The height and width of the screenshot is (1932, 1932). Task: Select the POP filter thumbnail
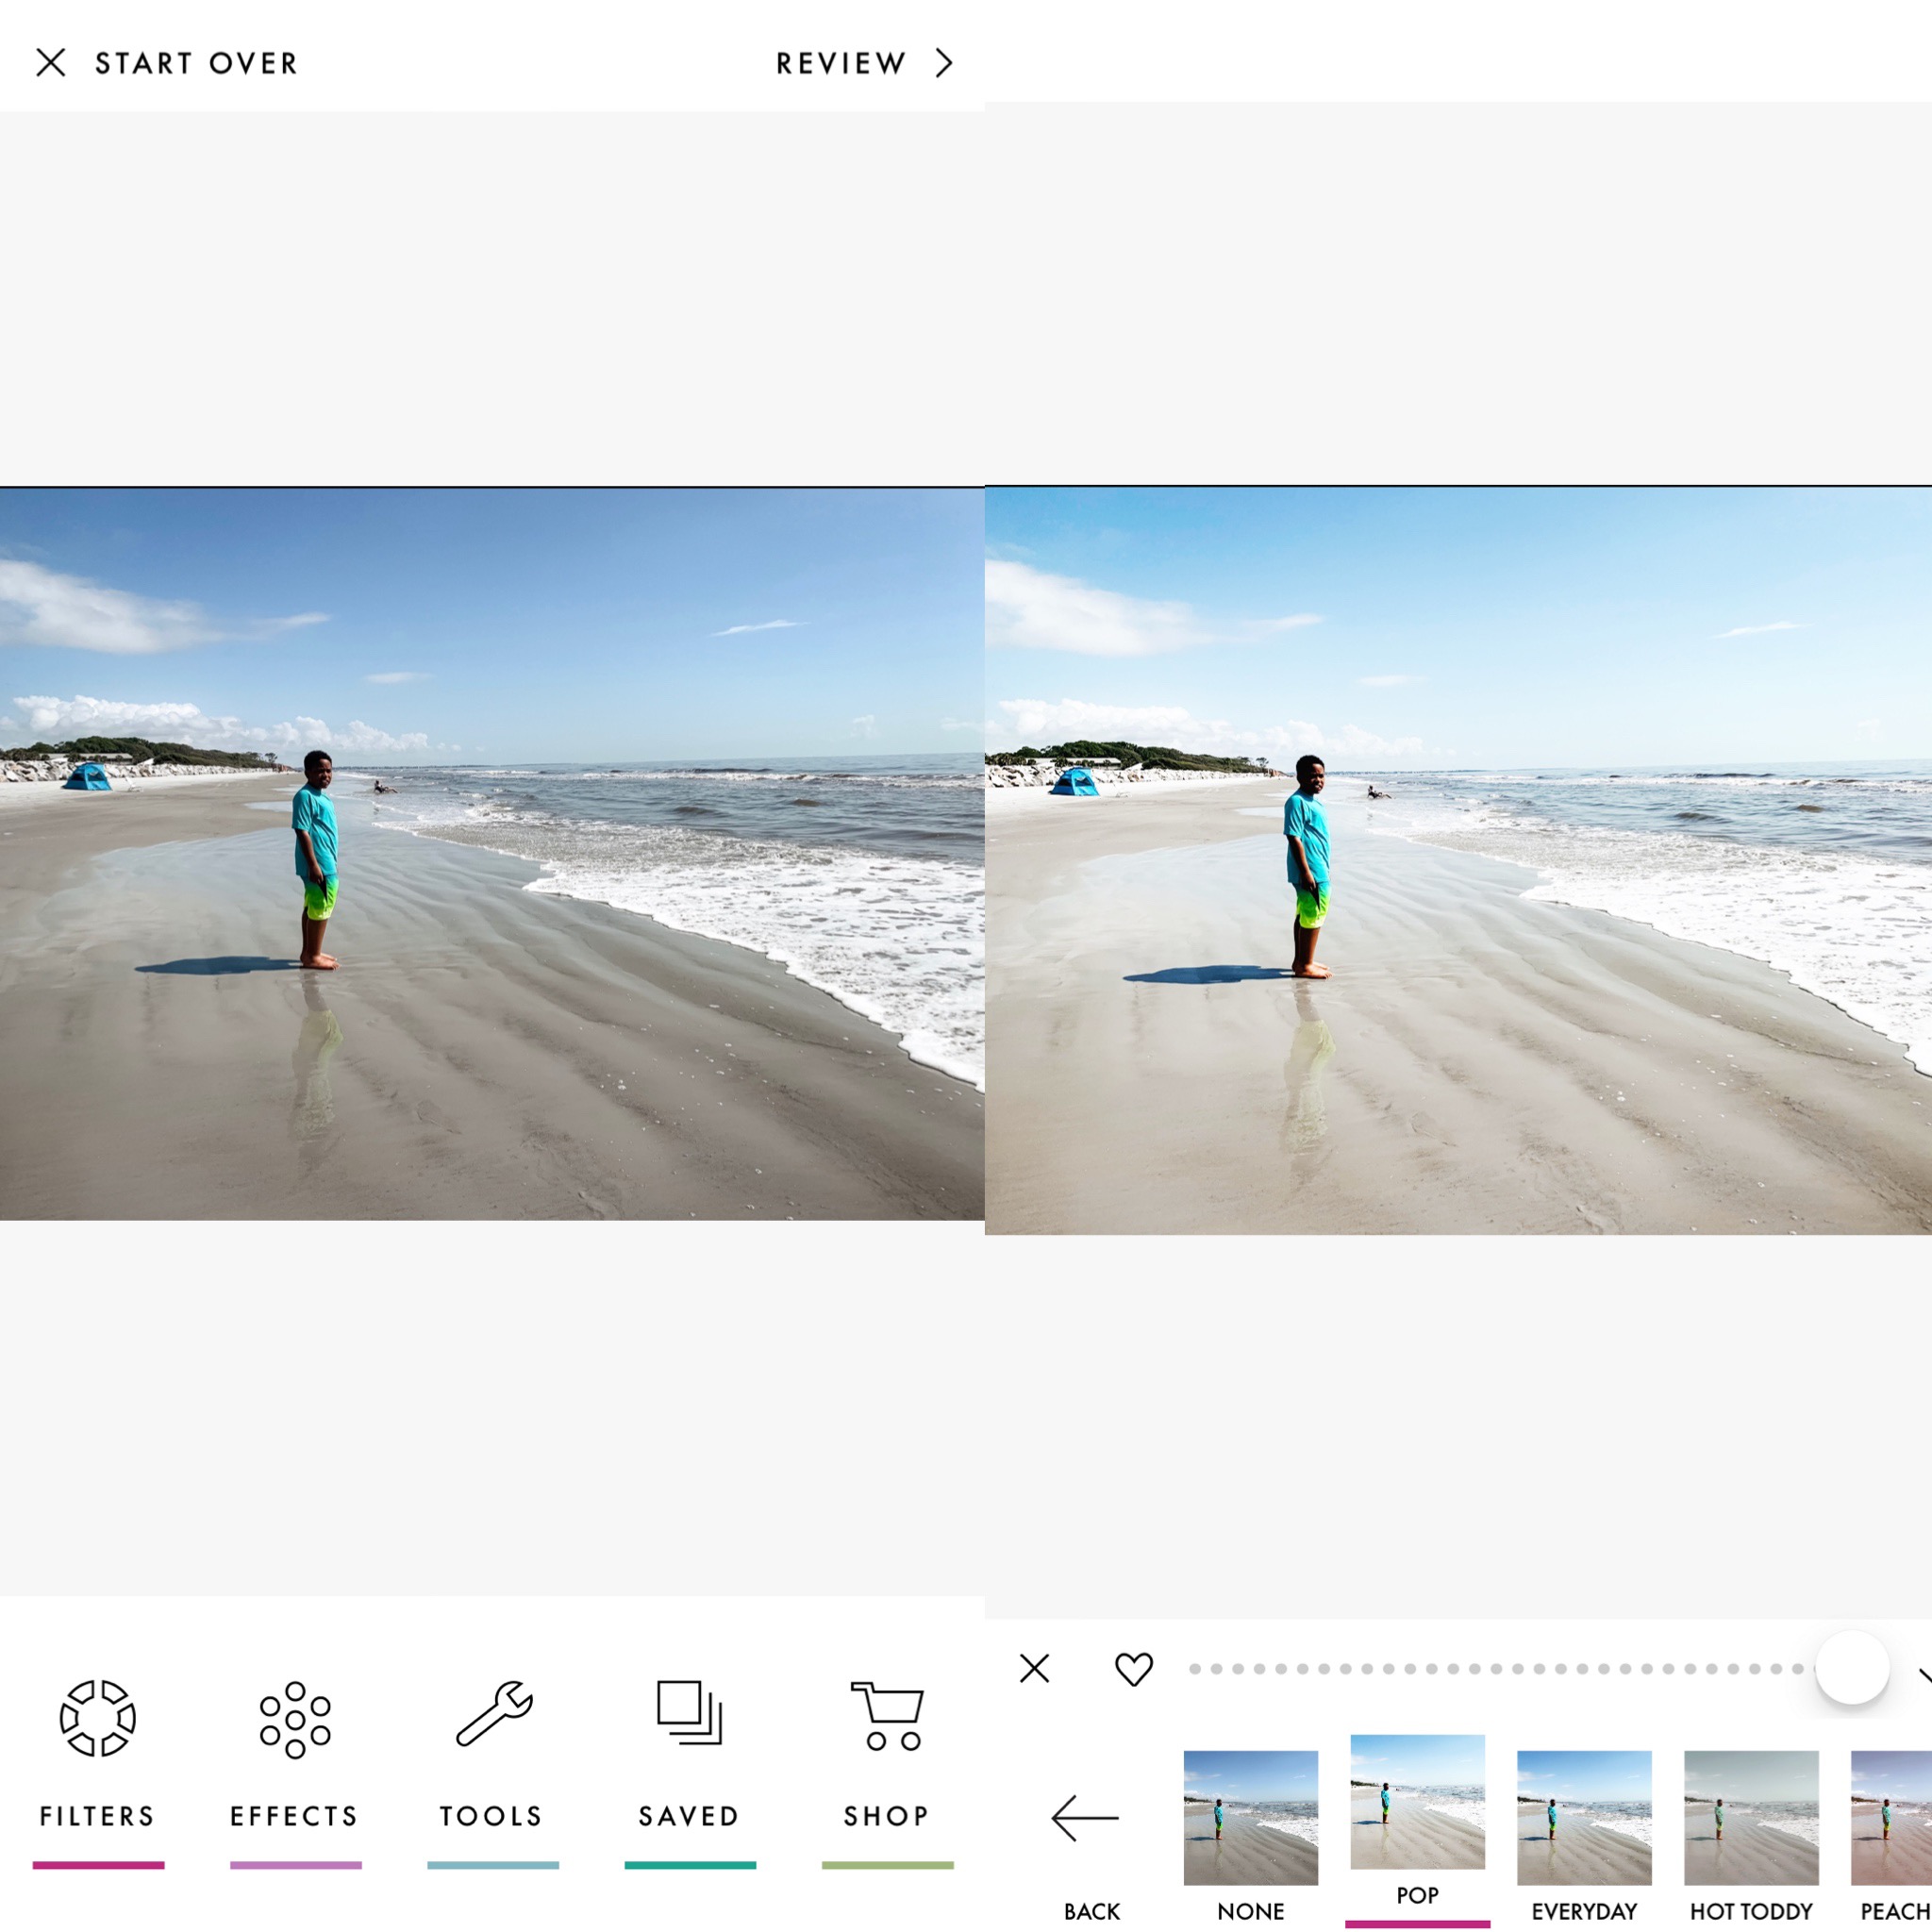point(1417,1801)
